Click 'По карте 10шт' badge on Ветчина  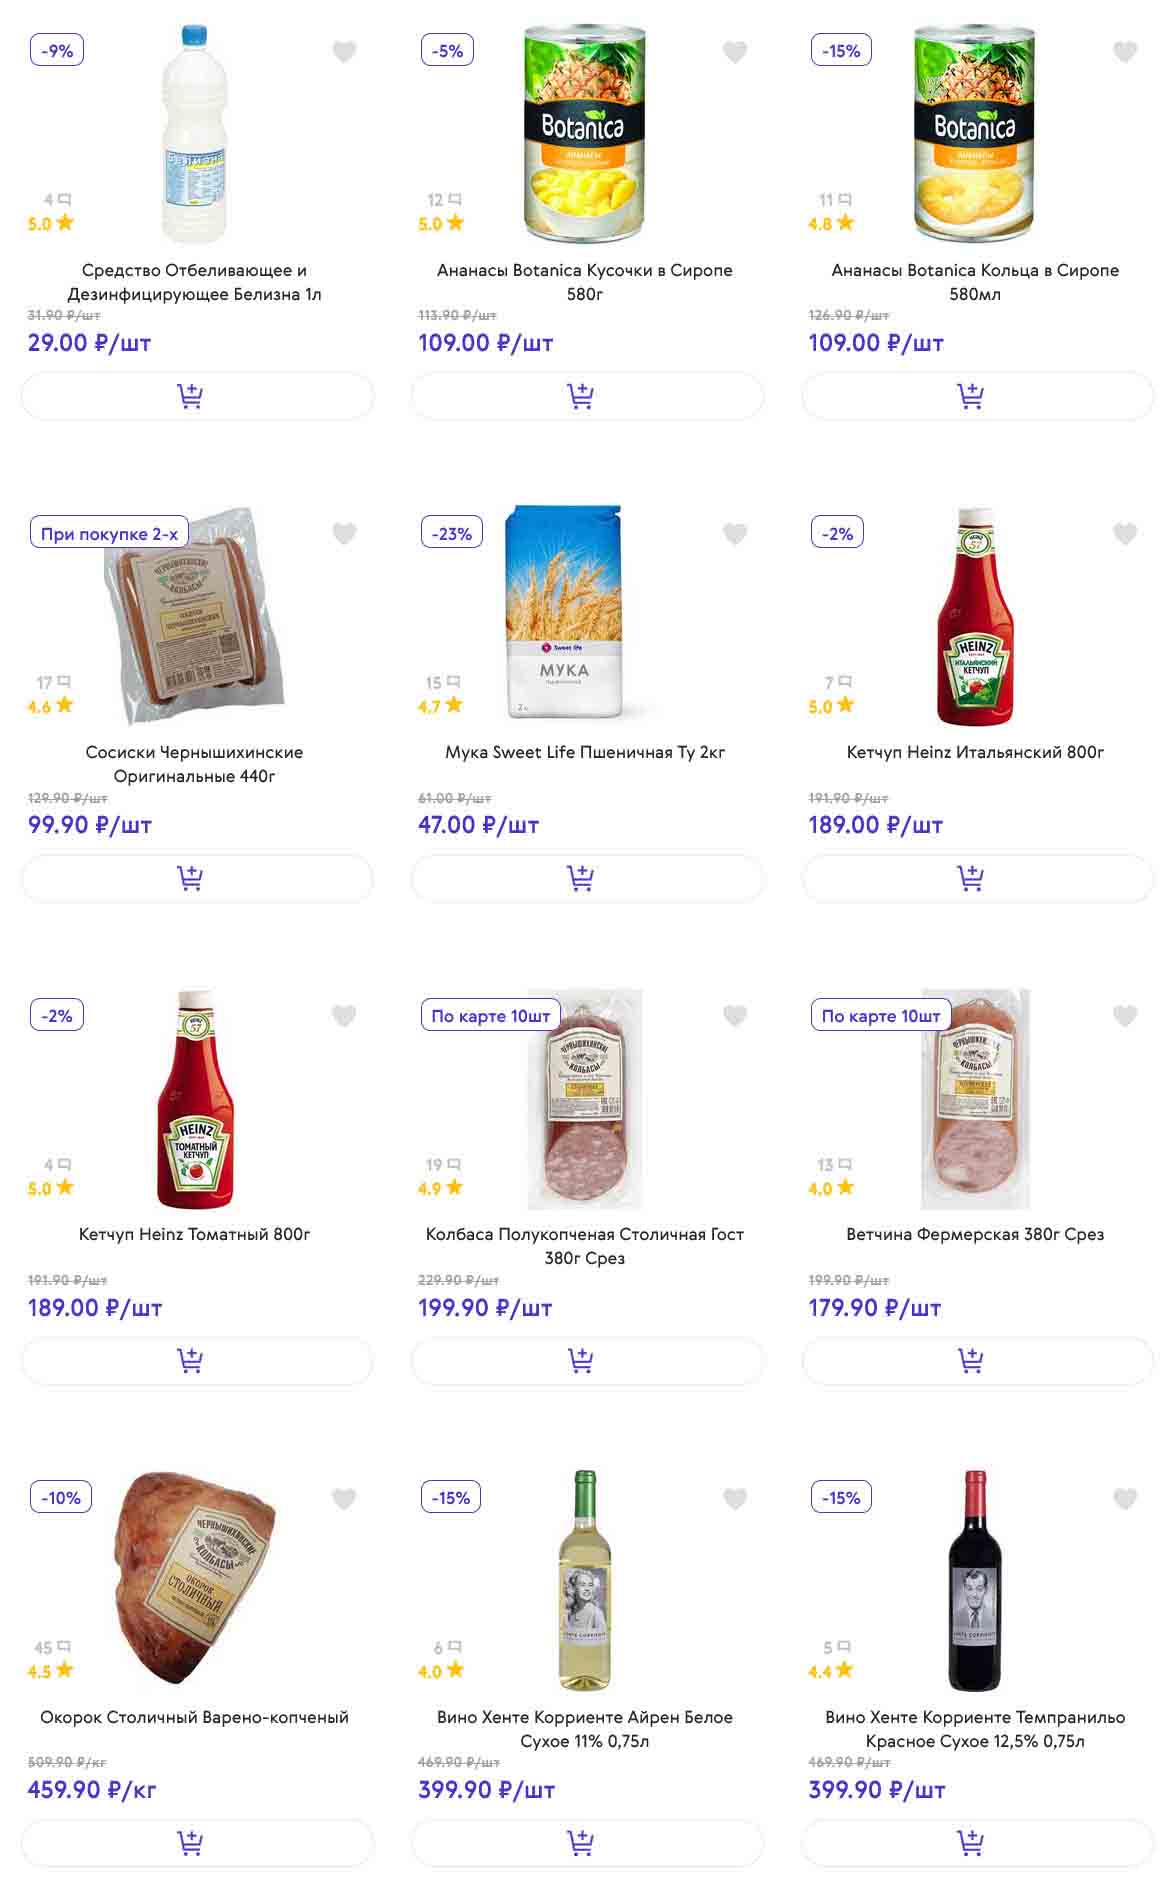[x=880, y=1016]
